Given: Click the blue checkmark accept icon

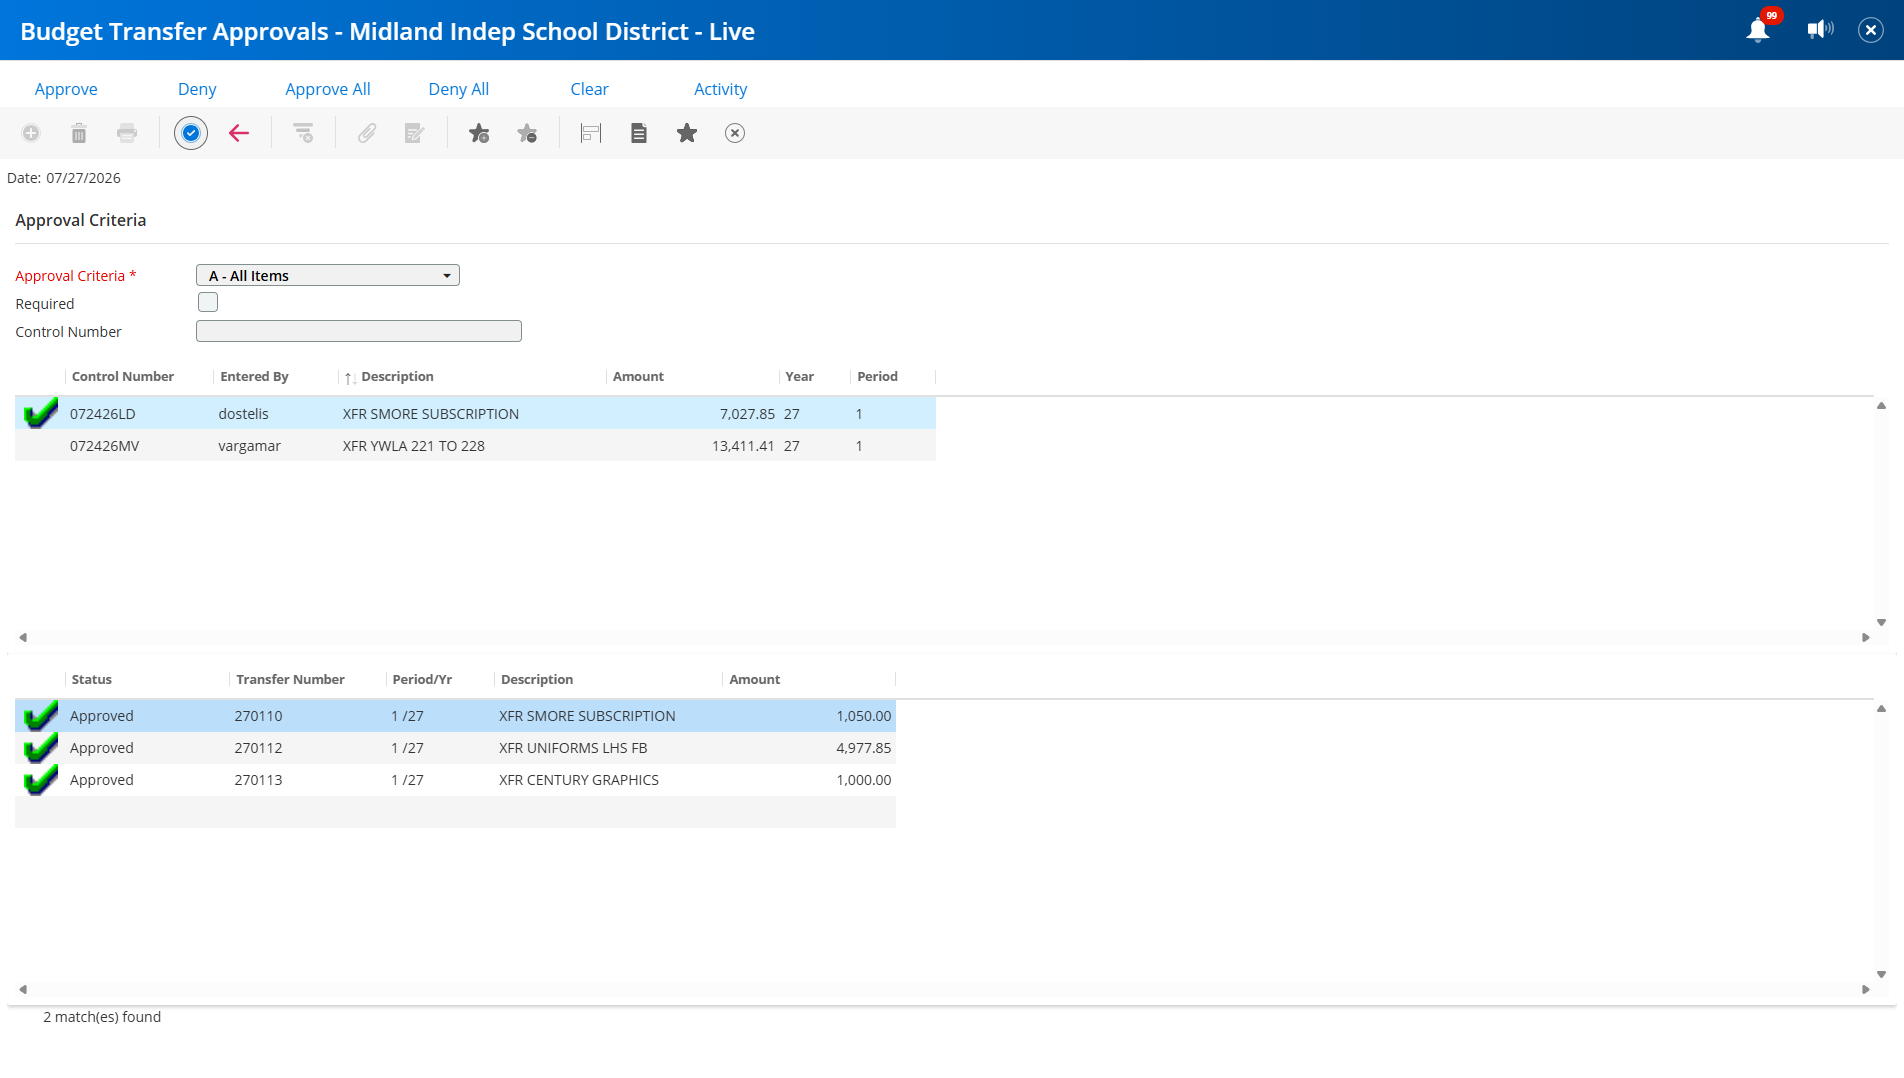Looking at the screenshot, I should (191, 133).
